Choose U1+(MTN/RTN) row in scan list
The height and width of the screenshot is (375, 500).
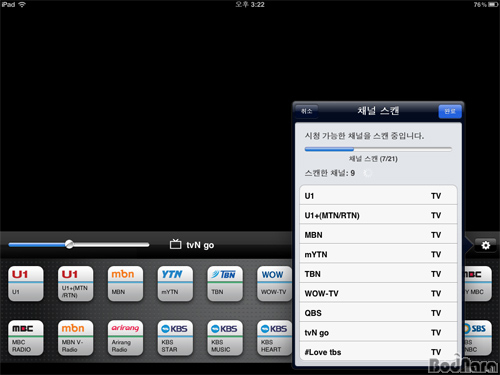coord(378,215)
